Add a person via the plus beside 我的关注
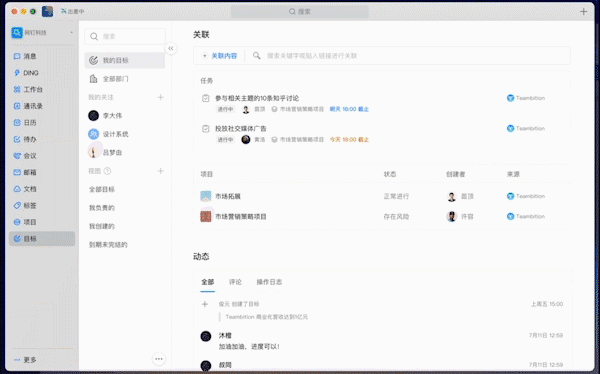The height and width of the screenshot is (374, 600). pyautogui.click(x=161, y=97)
